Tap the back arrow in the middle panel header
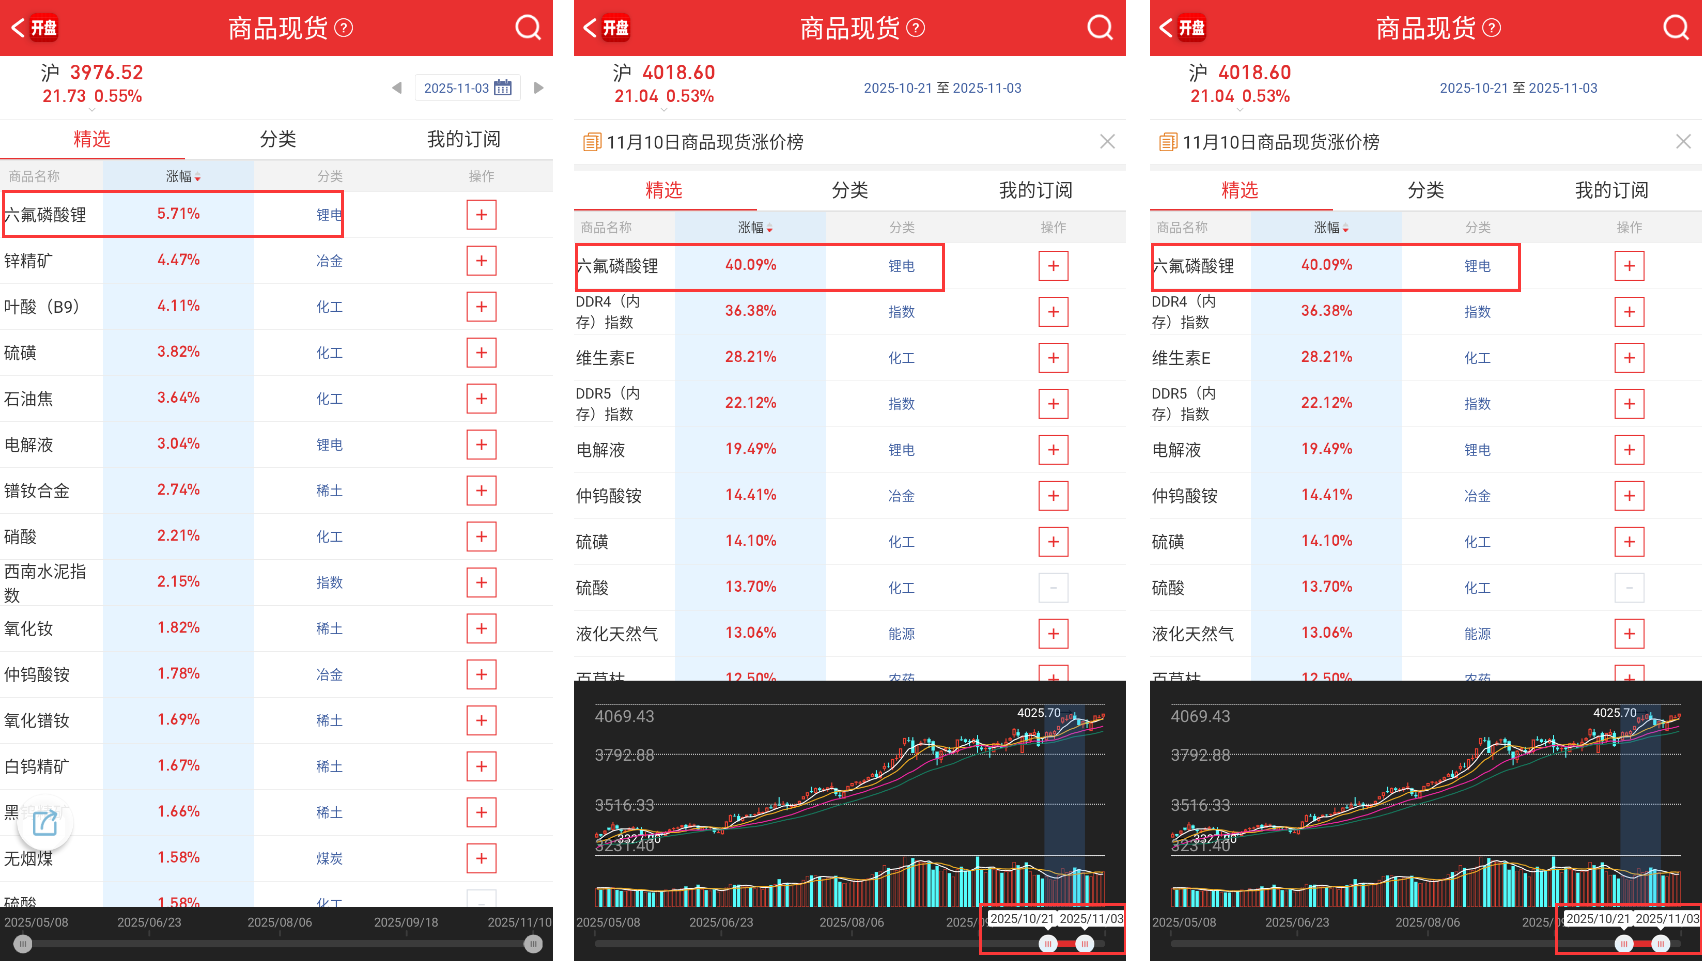This screenshot has height=961, width=1702. [x=590, y=28]
